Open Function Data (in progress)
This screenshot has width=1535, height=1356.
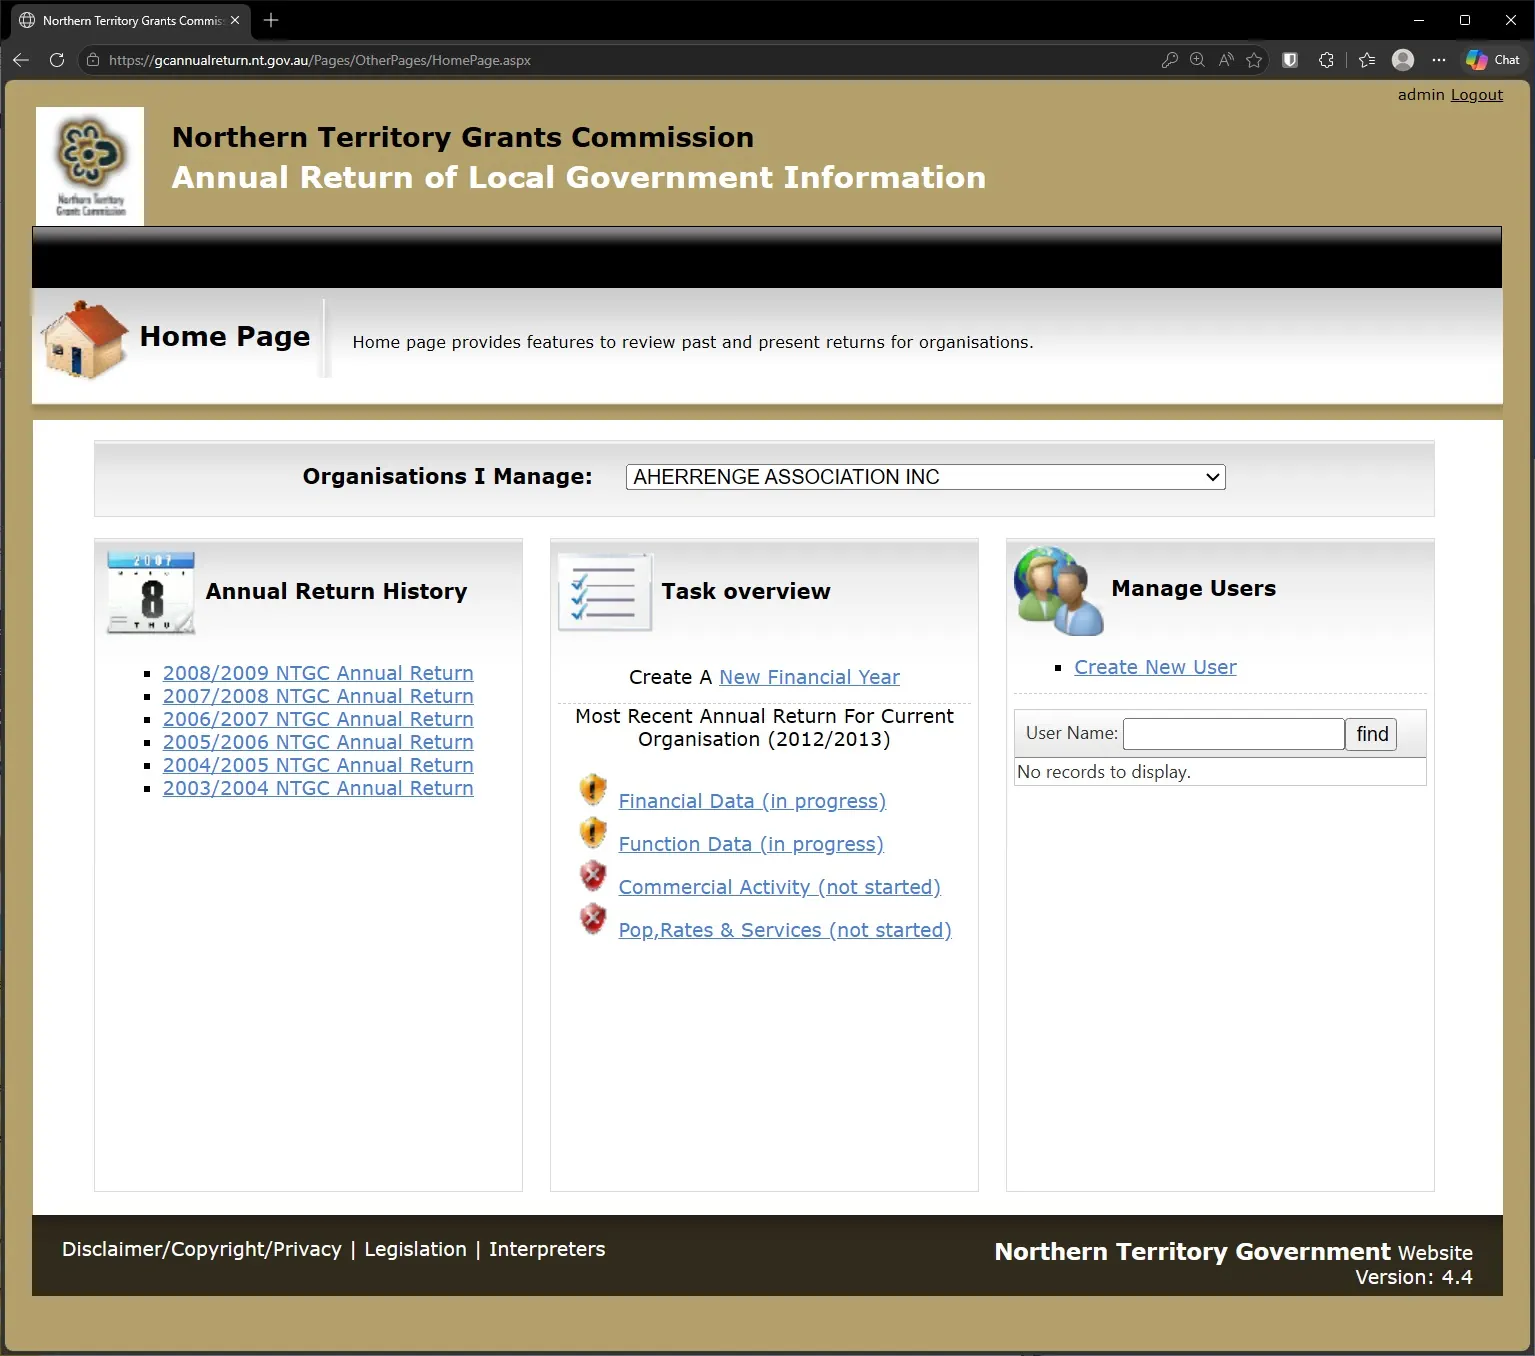[751, 844]
